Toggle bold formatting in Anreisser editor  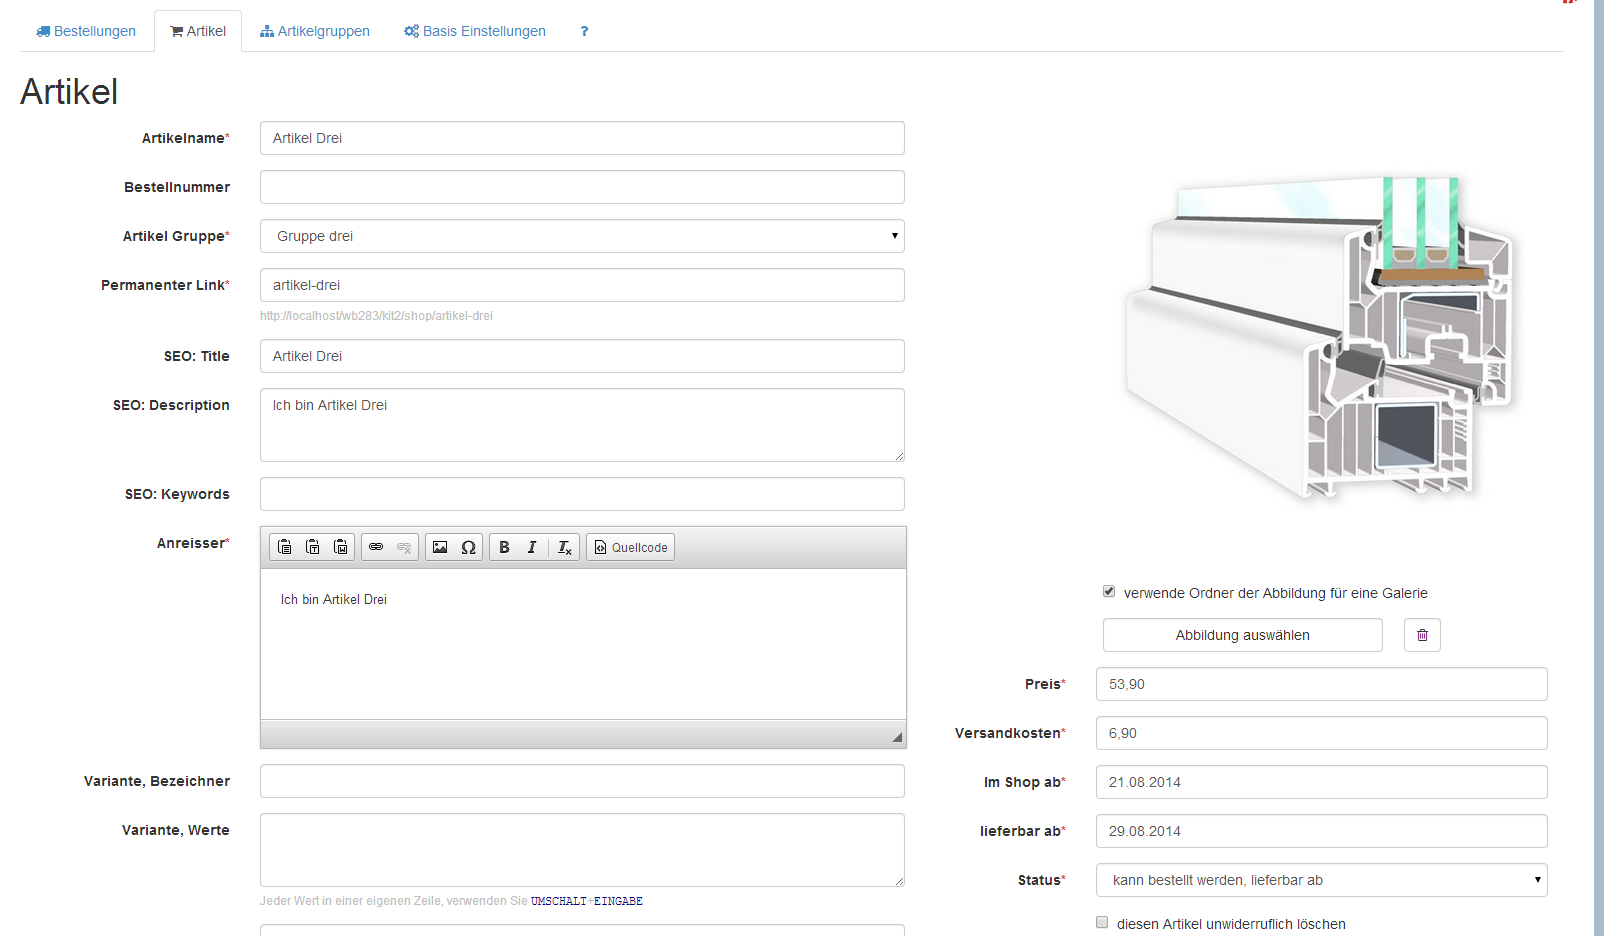[504, 547]
